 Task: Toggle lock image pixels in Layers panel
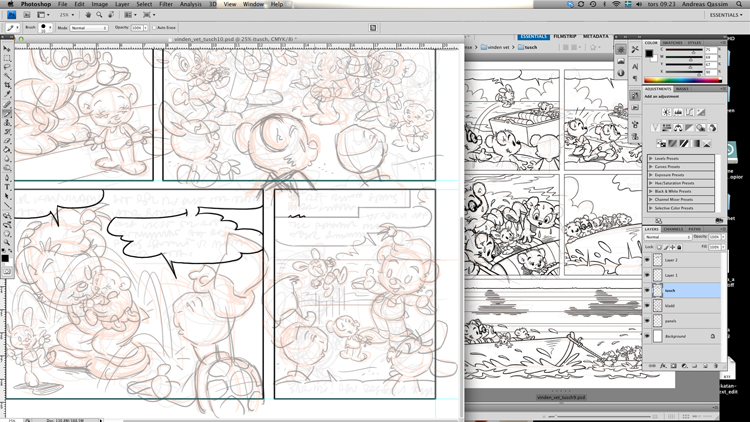(666, 247)
